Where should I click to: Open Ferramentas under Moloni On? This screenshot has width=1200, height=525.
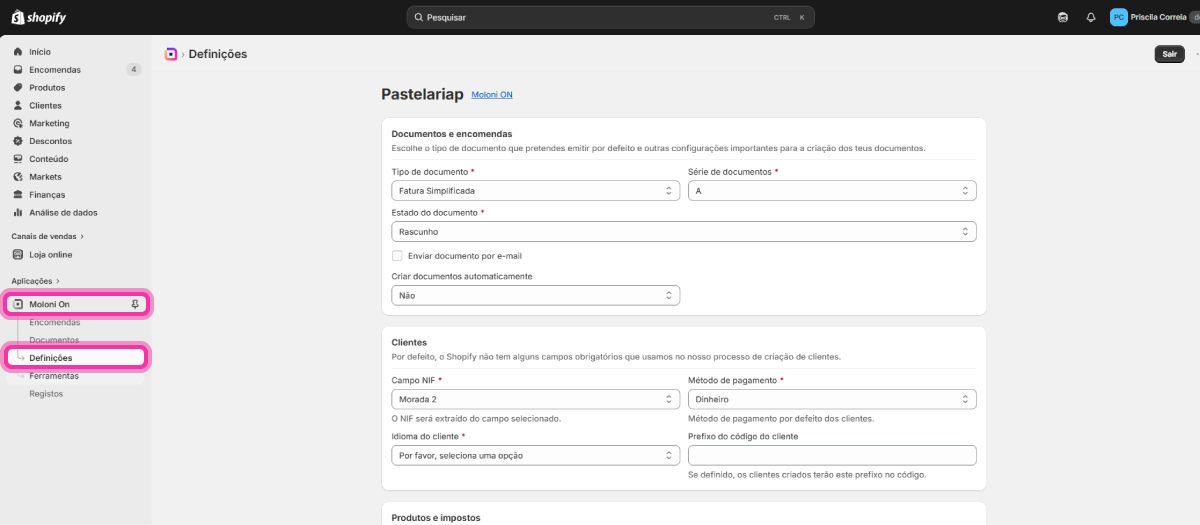pyautogui.click(x=54, y=376)
